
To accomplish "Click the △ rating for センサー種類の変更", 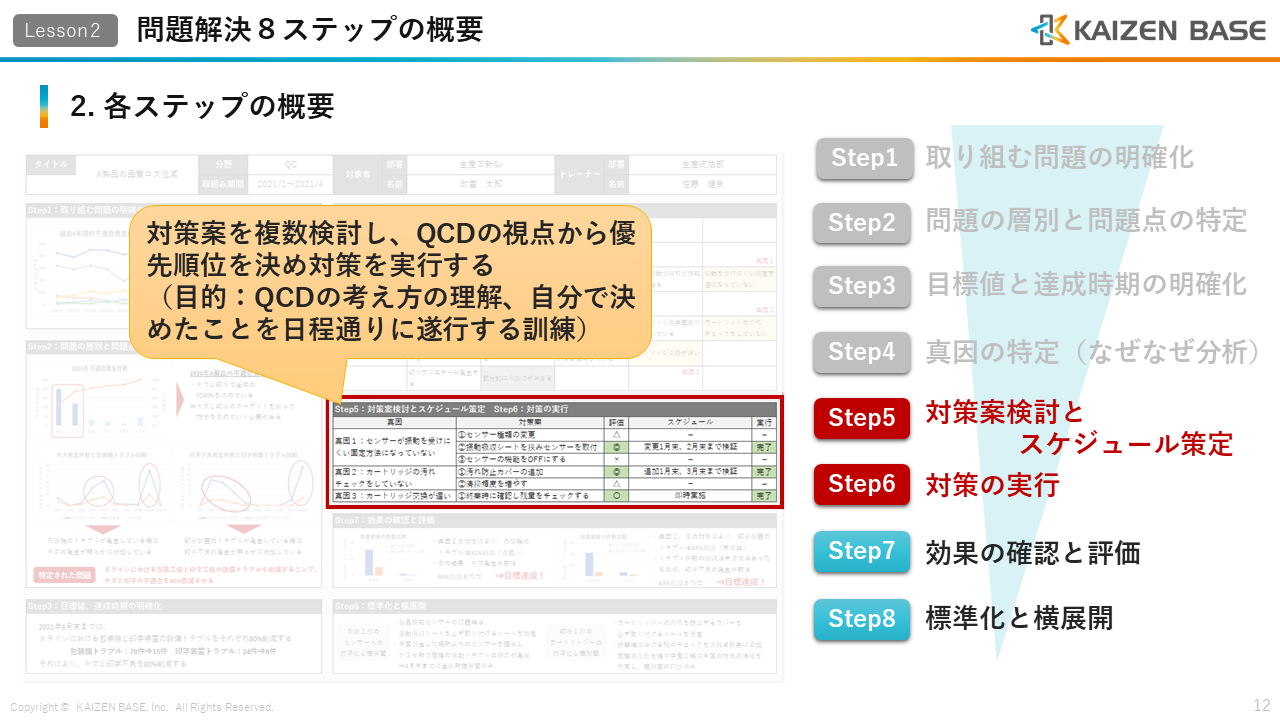I will pyautogui.click(x=616, y=435).
